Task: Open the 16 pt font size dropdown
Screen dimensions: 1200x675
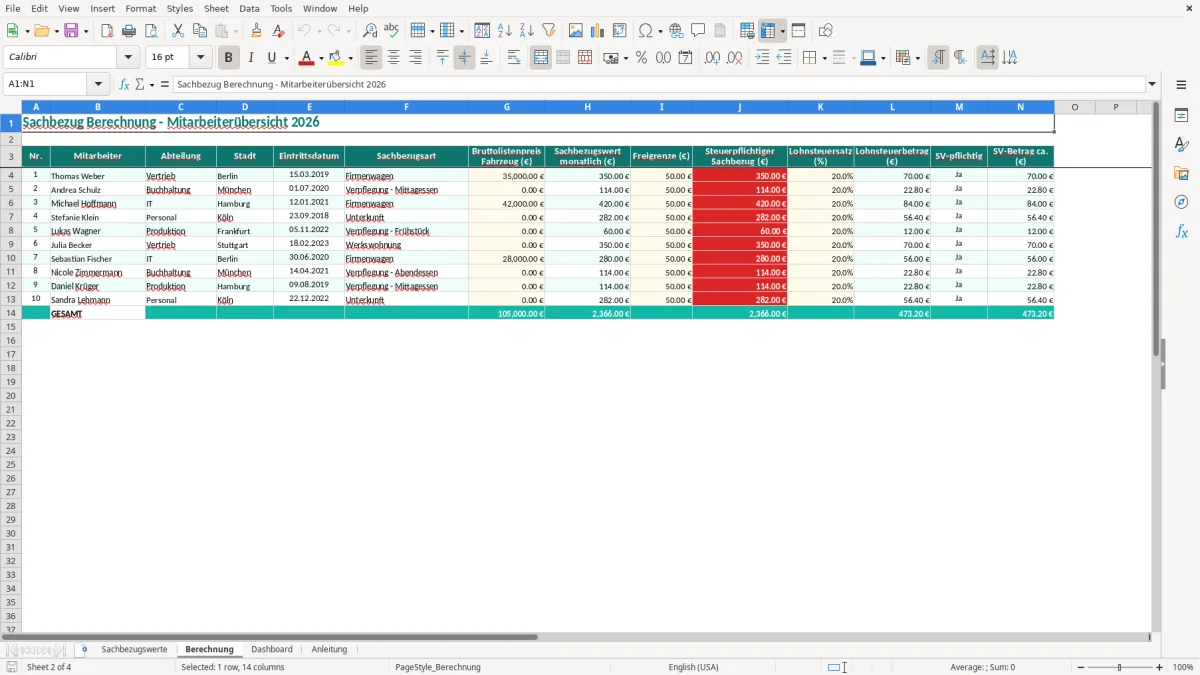Action: pos(201,58)
